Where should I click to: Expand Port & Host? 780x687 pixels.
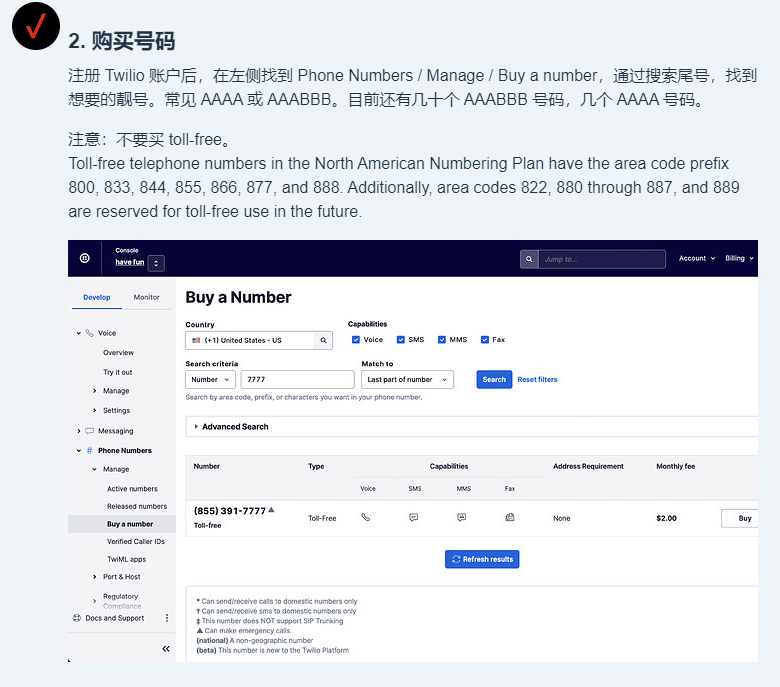pyautogui.click(x=95, y=577)
